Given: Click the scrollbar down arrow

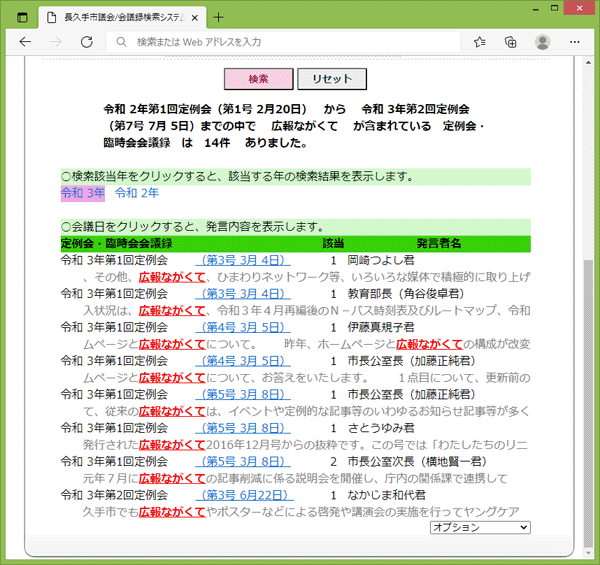Looking at the screenshot, I should point(588,553).
